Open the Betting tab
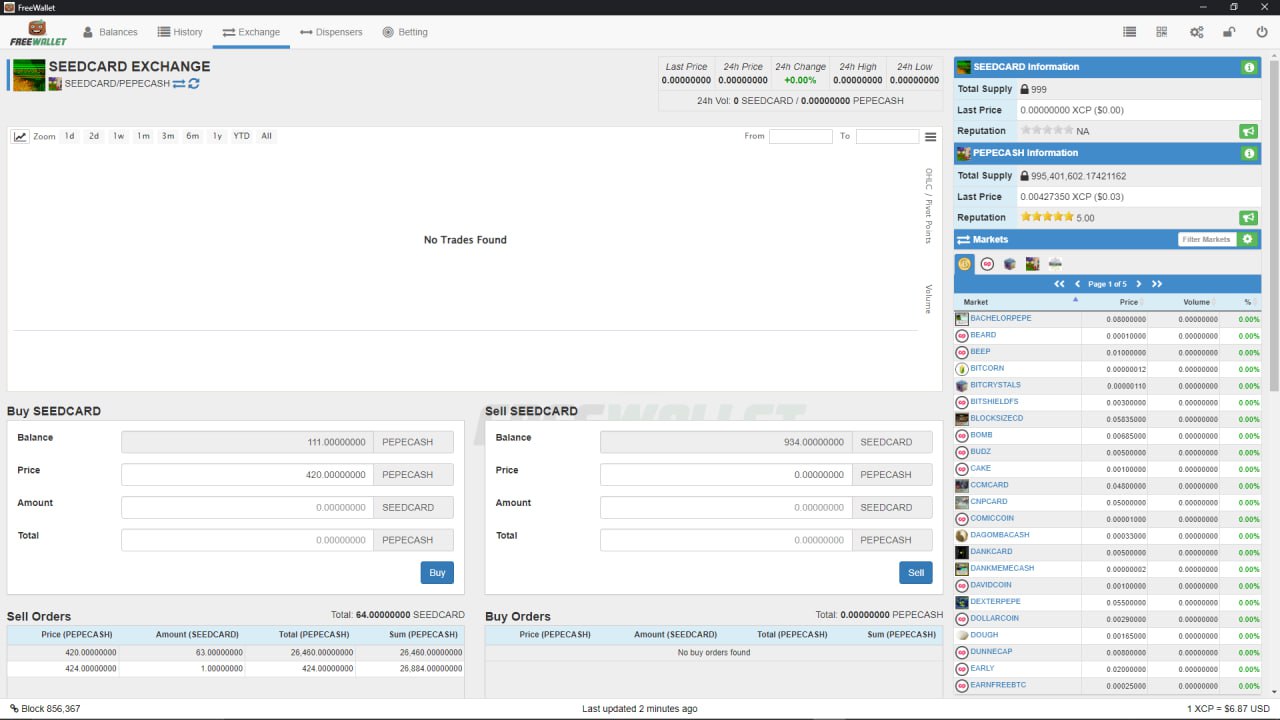1280x720 pixels. (x=405, y=32)
